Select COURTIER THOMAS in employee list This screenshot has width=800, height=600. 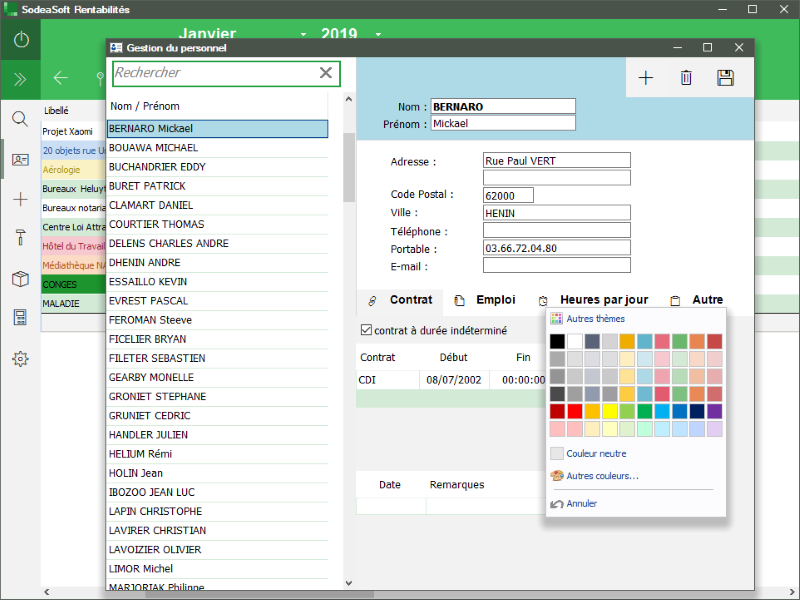(x=217, y=224)
